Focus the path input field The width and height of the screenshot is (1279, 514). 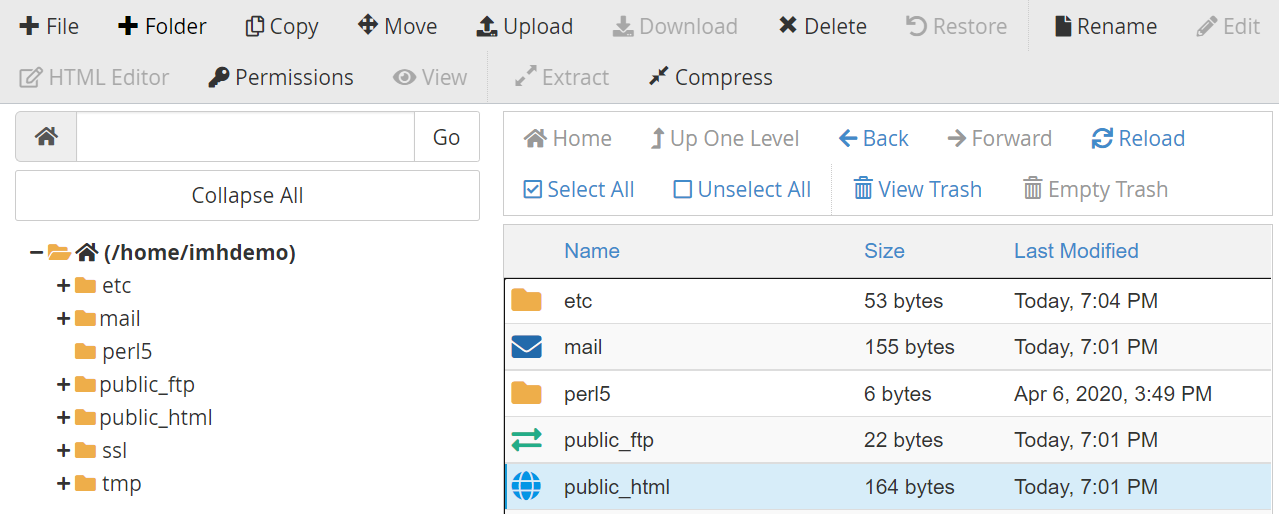[x=245, y=137]
